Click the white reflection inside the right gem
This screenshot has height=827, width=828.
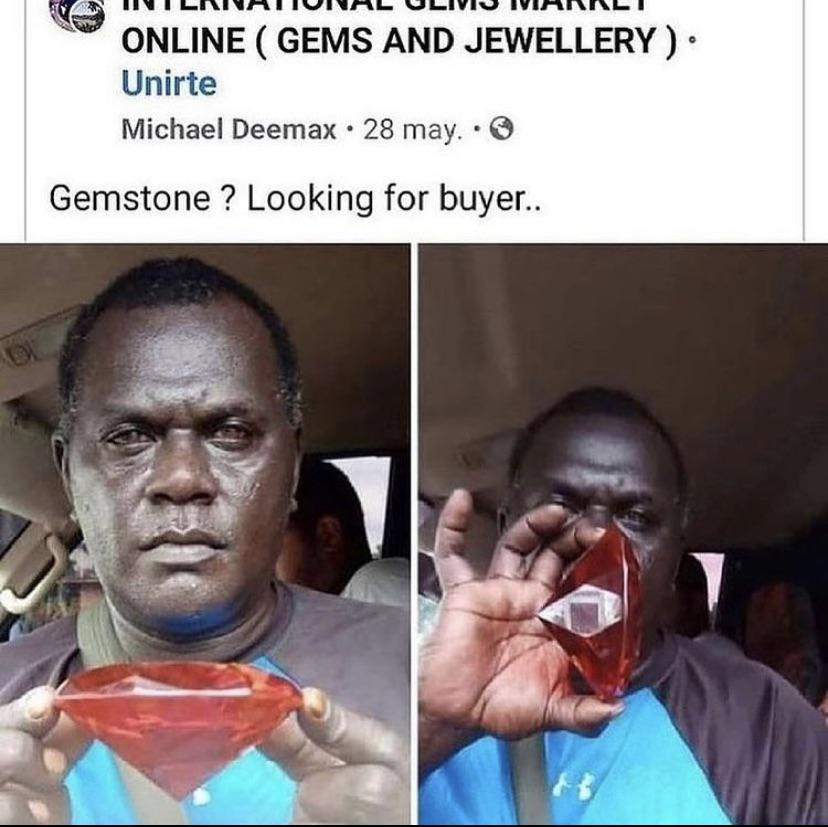pos(578,614)
